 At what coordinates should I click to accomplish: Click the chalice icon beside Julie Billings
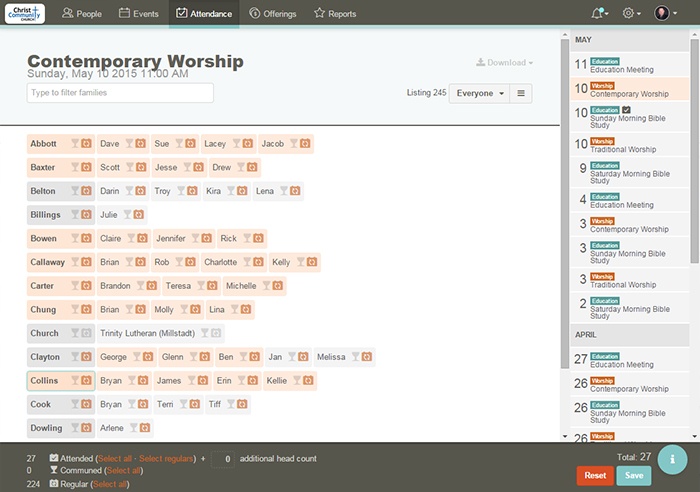[127, 215]
